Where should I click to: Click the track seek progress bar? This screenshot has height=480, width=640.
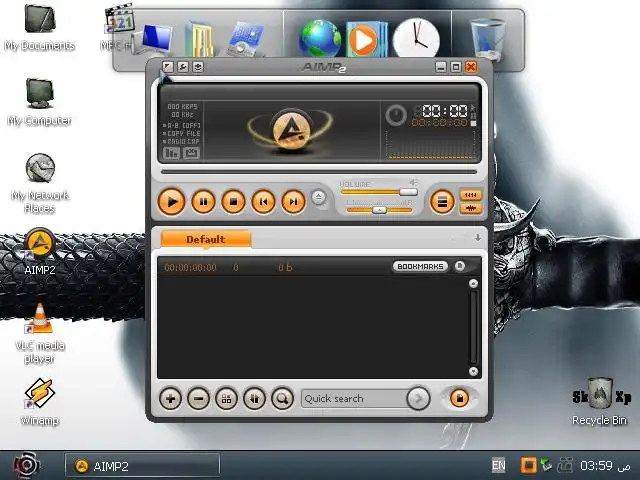(319, 172)
